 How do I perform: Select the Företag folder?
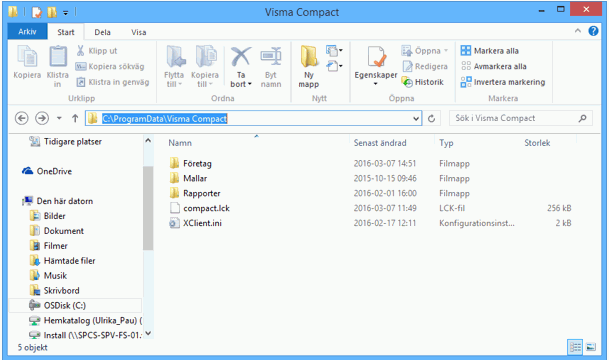(197, 163)
